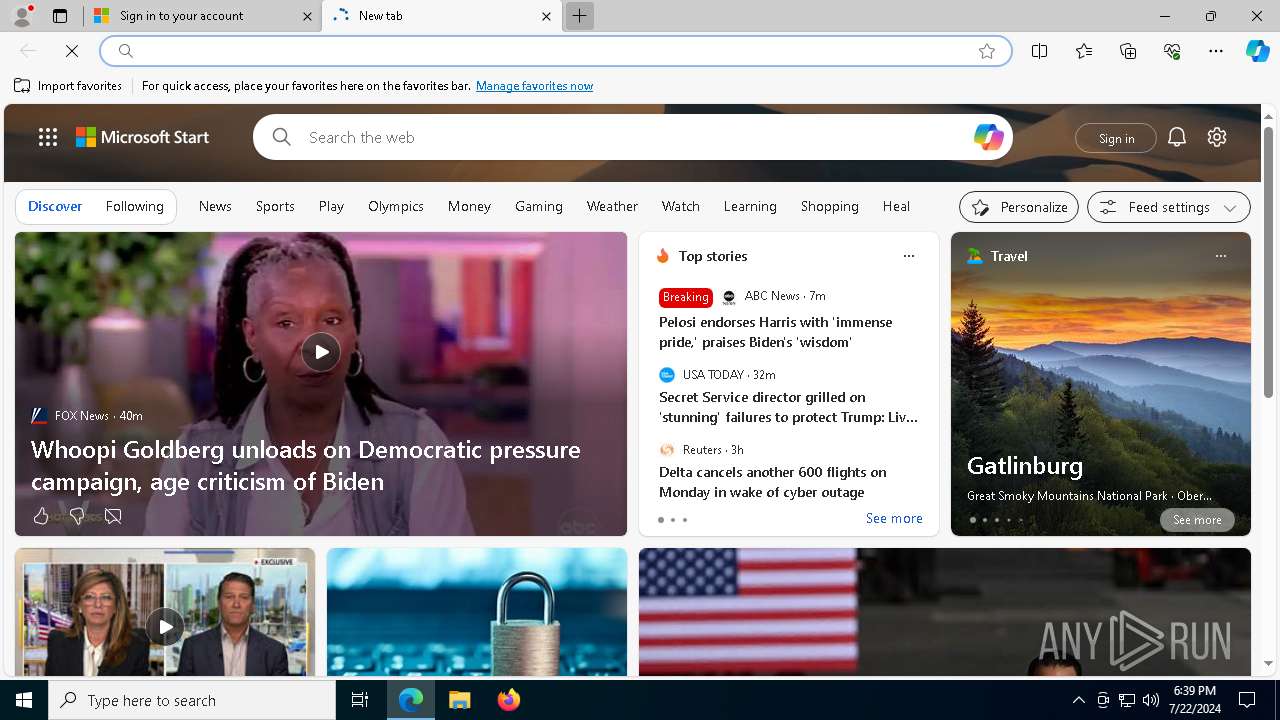
Task: Open Task View on taskbar
Action: [360, 700]
